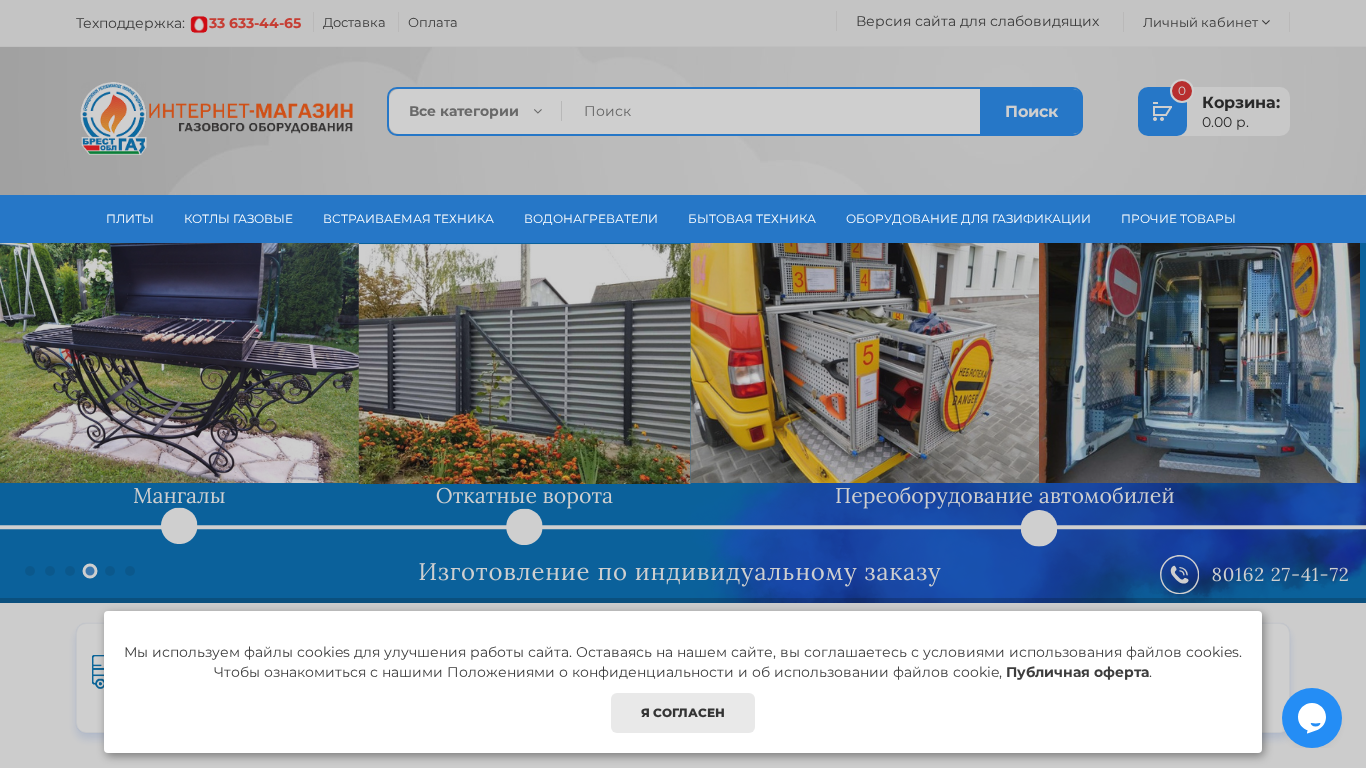Viewport: 1366px width, 768px height.
Task: Click the circle marker under Переоборудование автомобилей
Action: (1038, 528)
